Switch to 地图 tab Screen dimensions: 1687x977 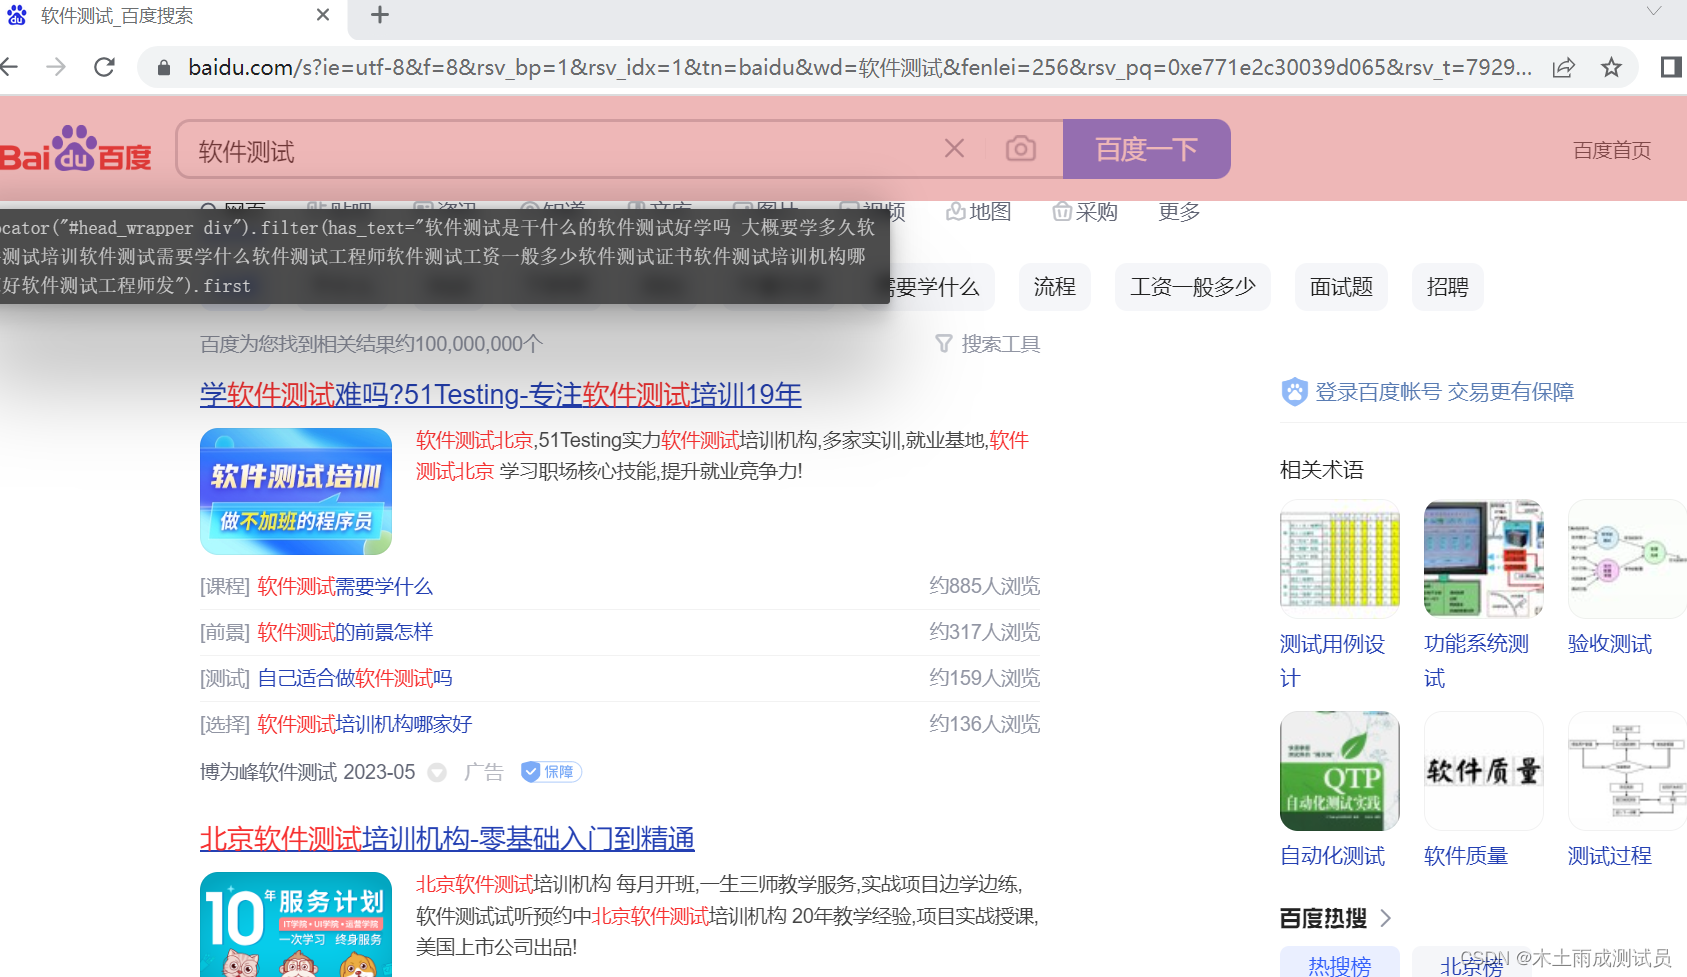(978, 212)
